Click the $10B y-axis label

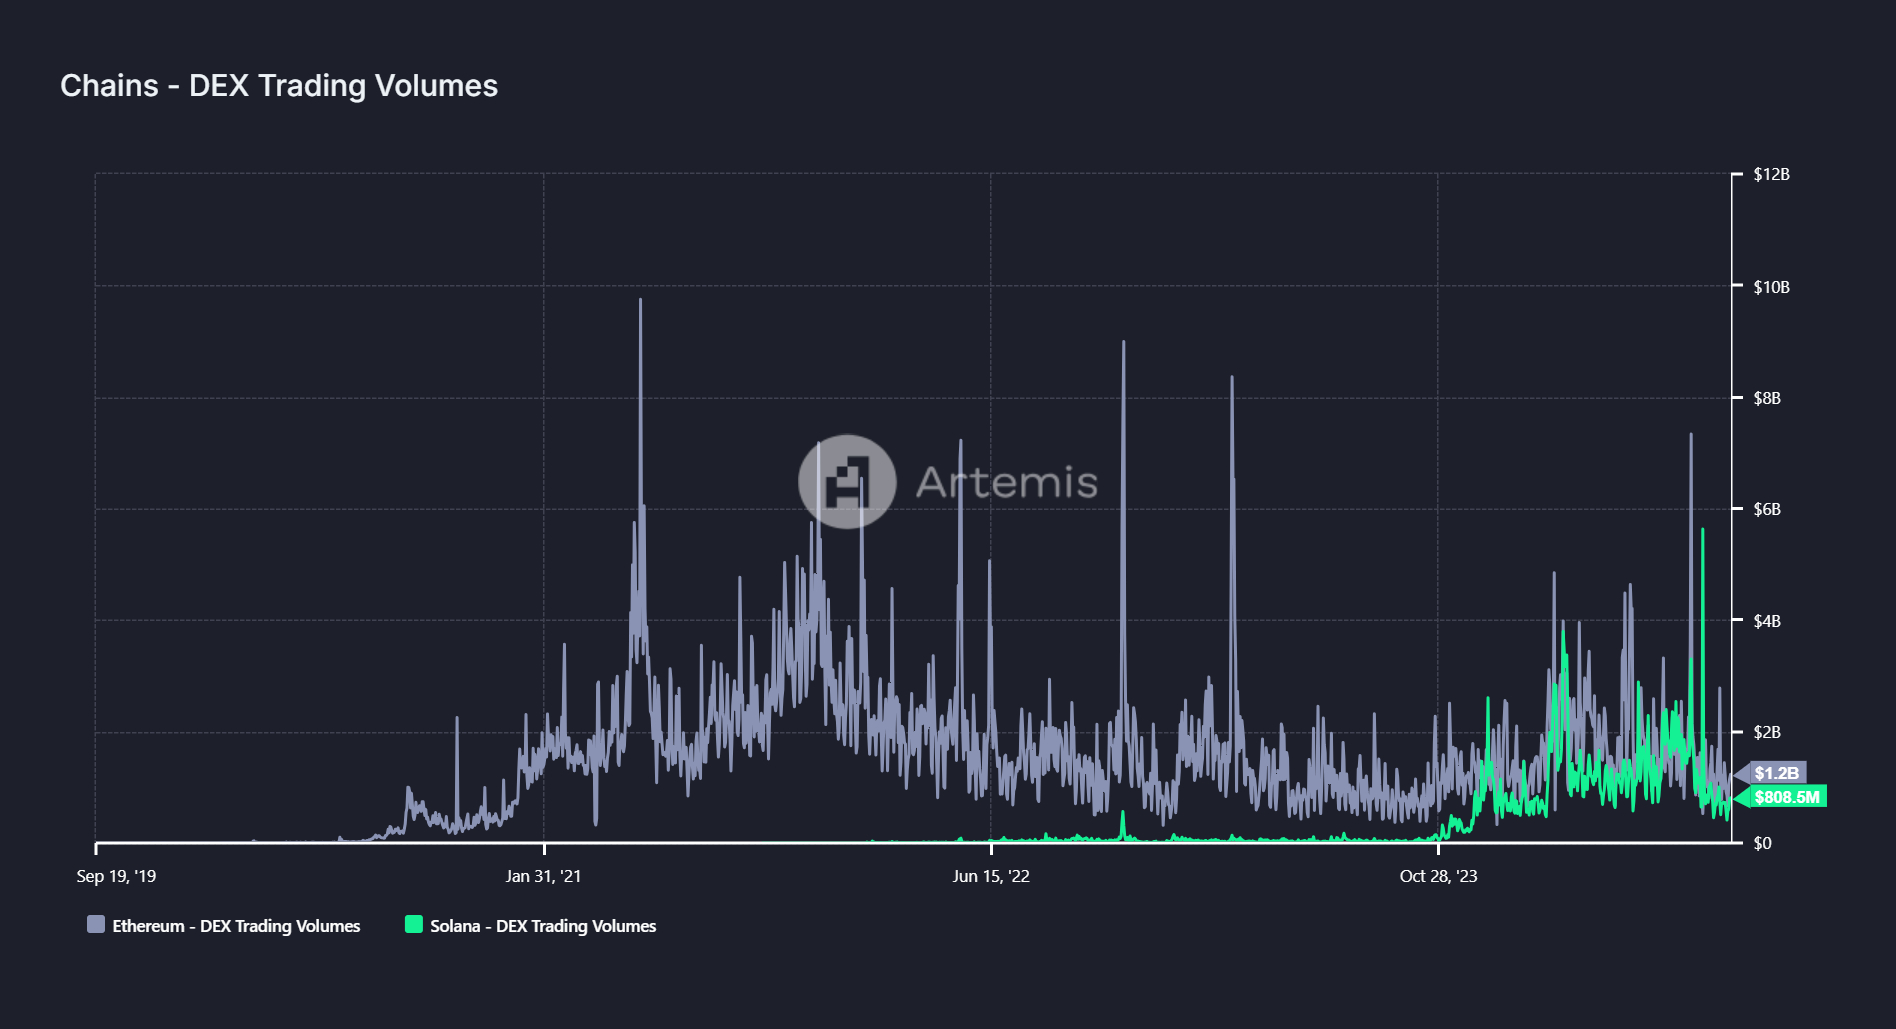click(1771, 287)
